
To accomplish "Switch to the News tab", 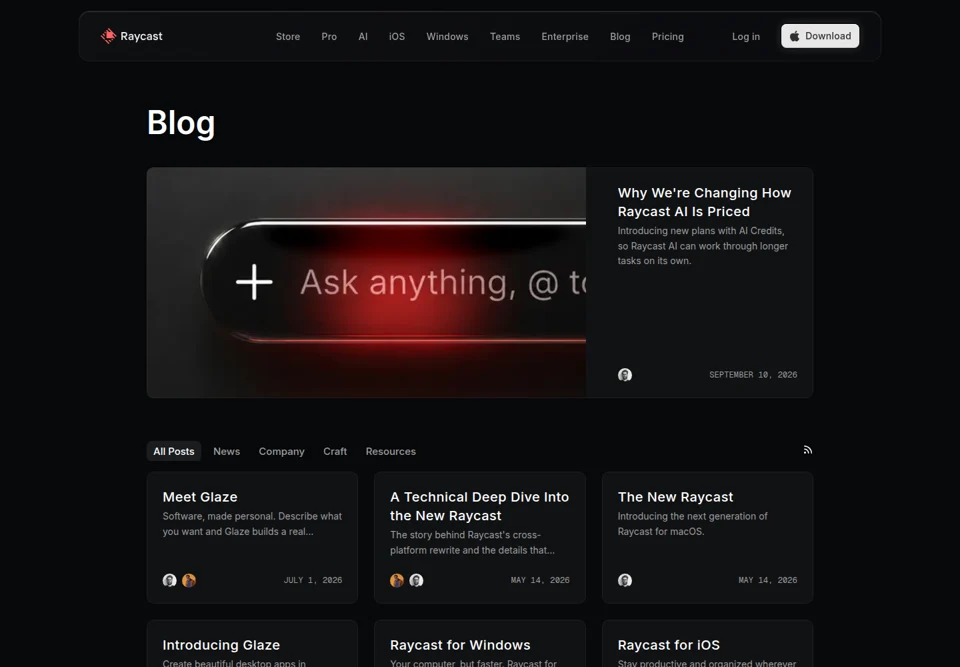I will pyautogui.click(x=227, y=451).
